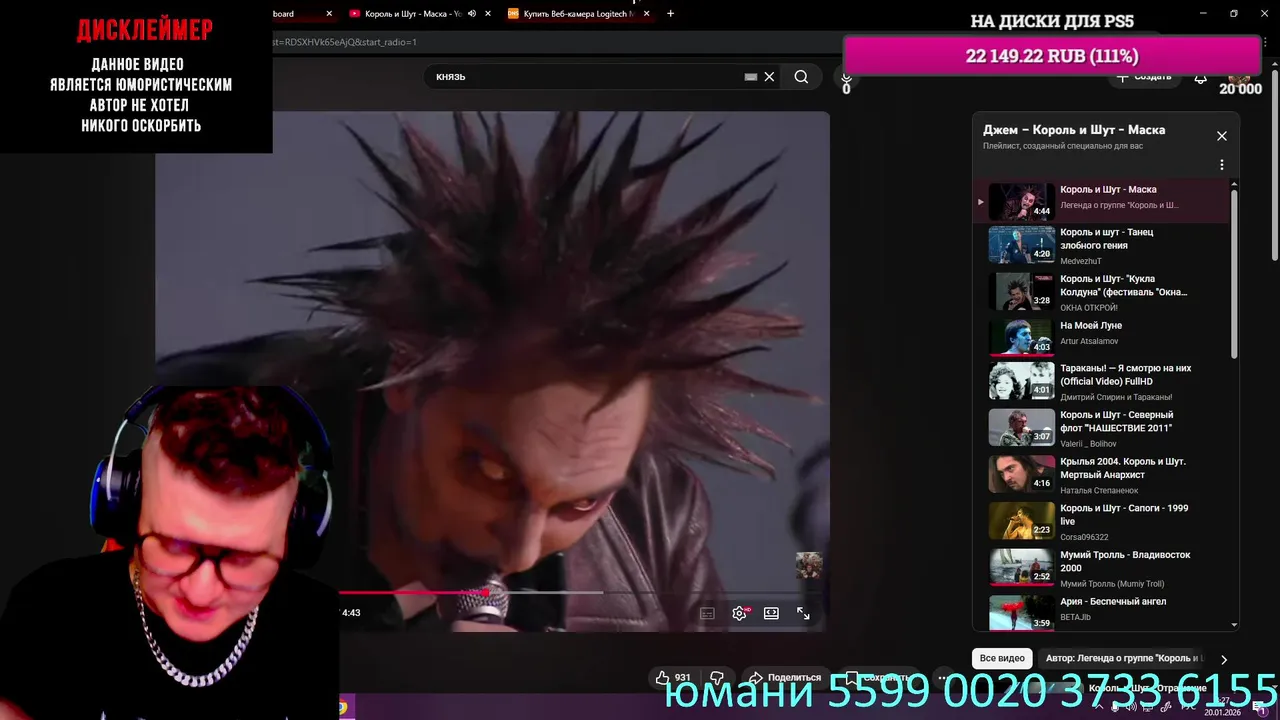Open the MedvezhuT channel name
The image size is (1280, 720).
point(1081,261)
